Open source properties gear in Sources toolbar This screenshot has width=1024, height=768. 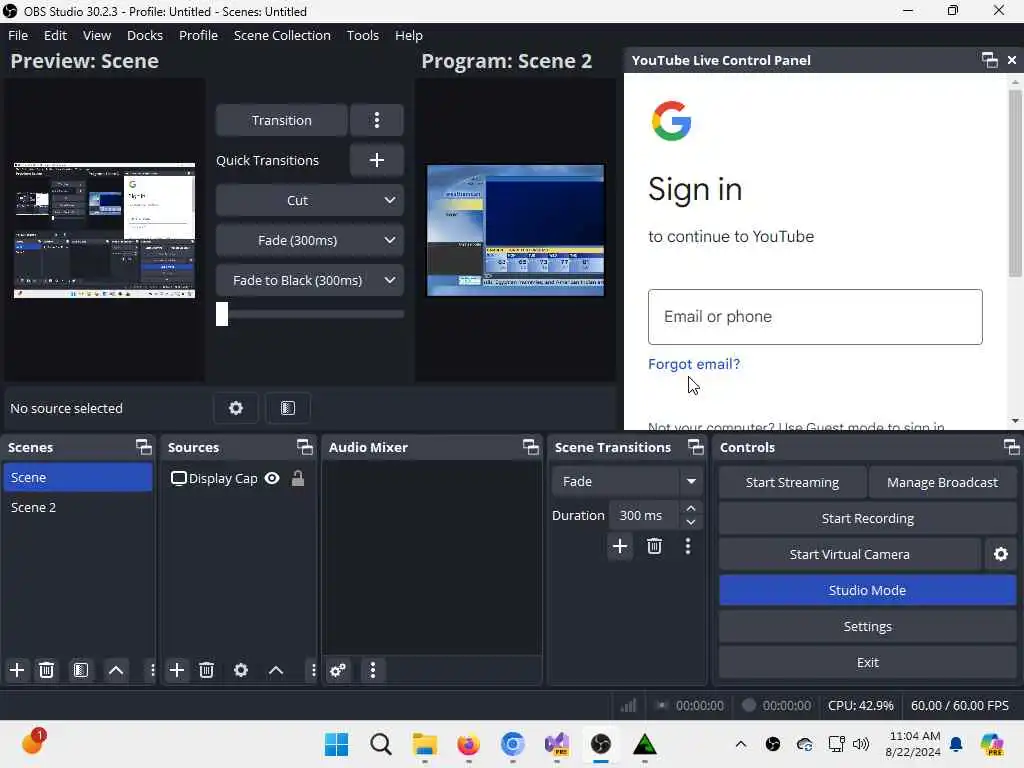coord(241,670)
